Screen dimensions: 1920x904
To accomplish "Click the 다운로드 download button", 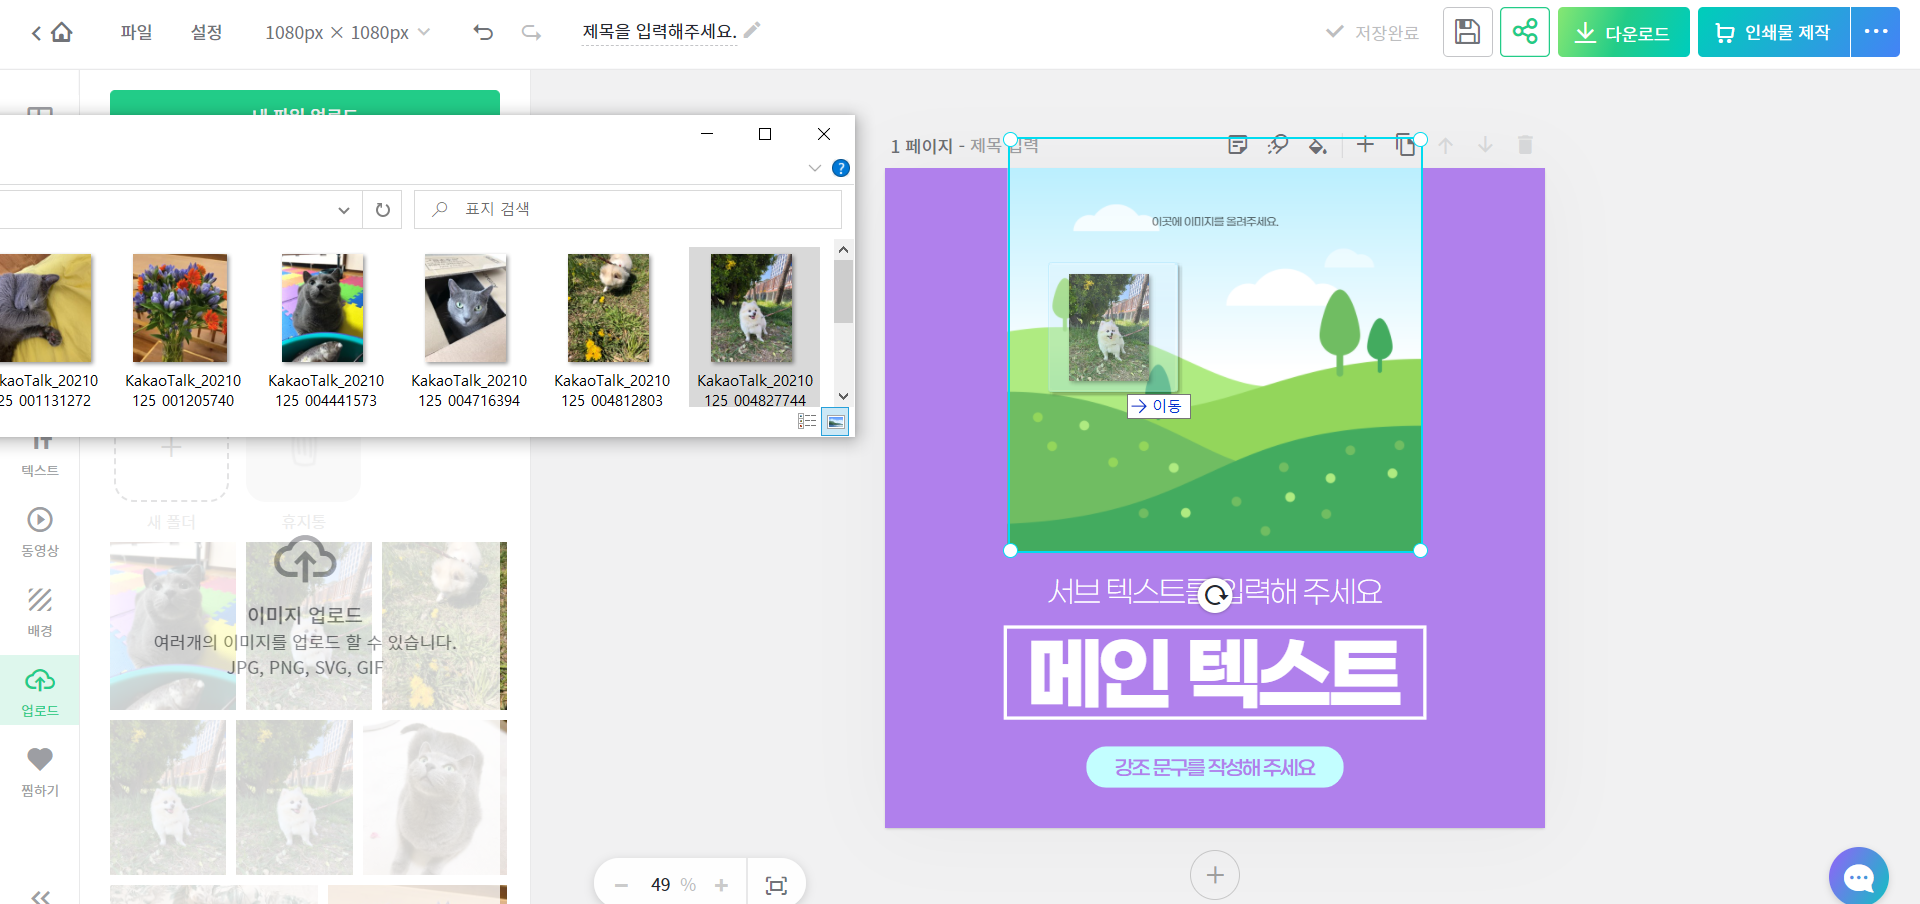I will (1623, 32).
